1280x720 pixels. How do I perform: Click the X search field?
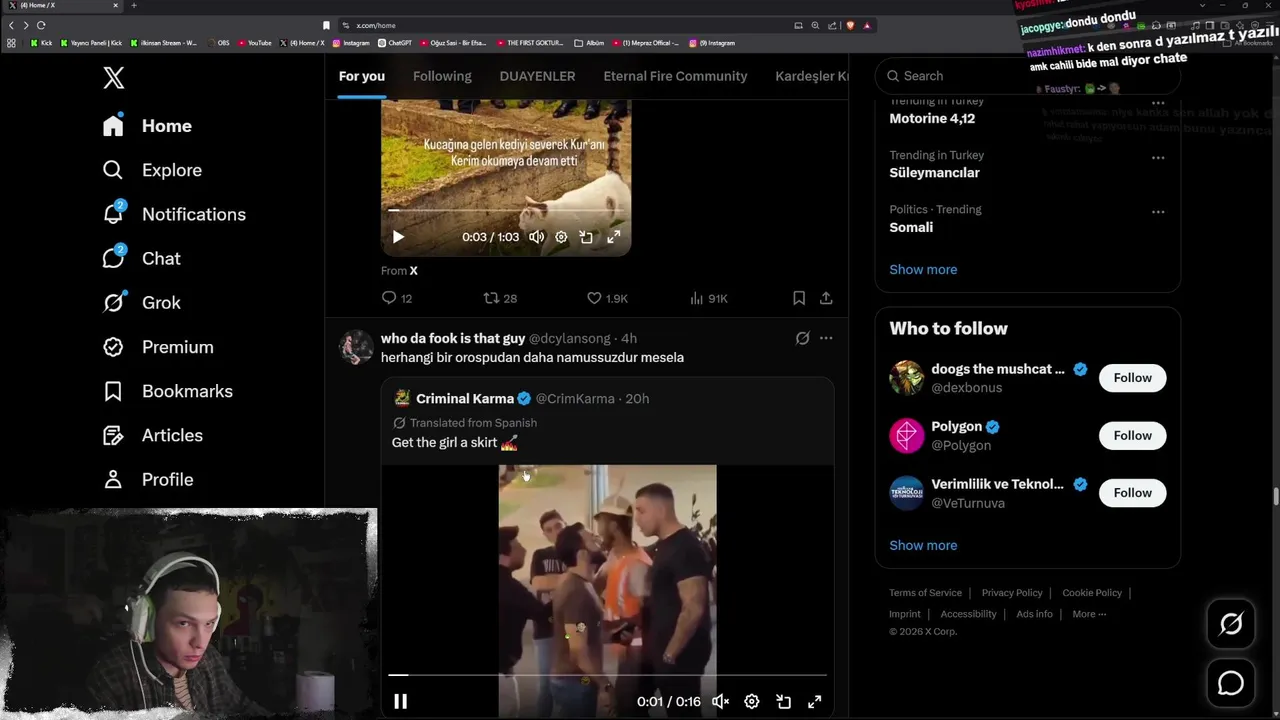click(1027, 76)
